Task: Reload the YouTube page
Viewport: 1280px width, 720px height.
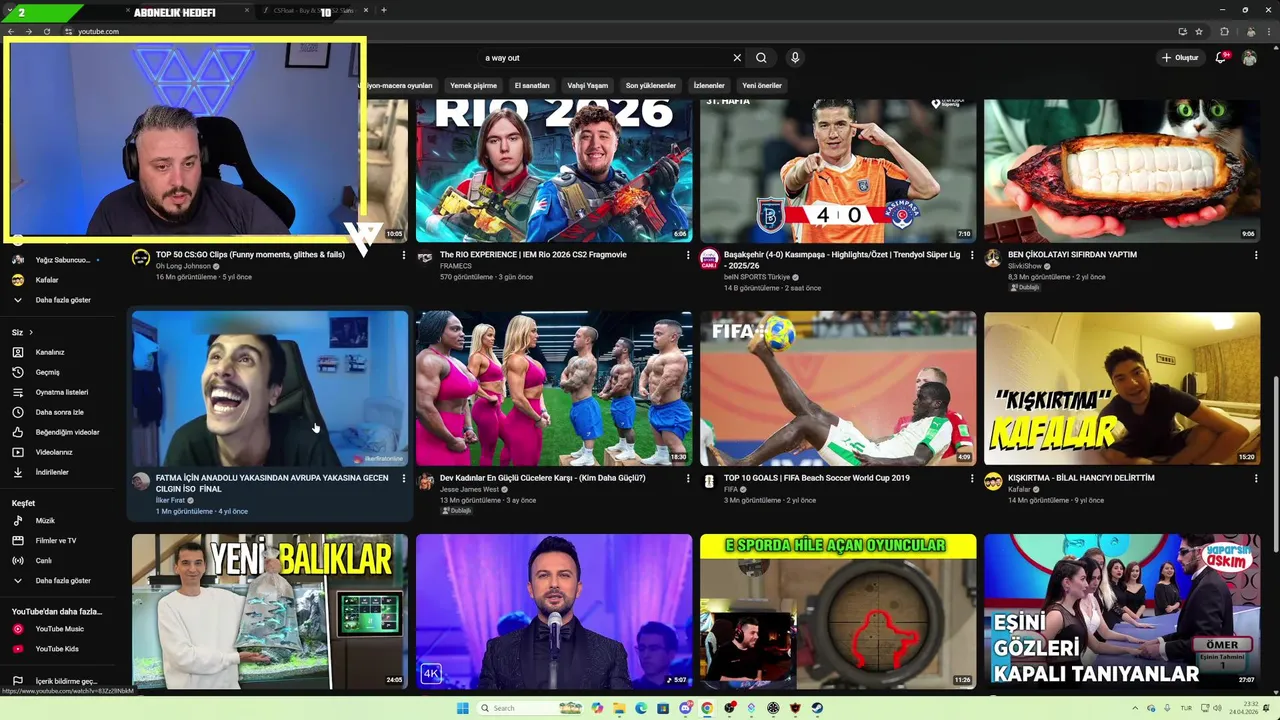Action: tap(46, 31)
